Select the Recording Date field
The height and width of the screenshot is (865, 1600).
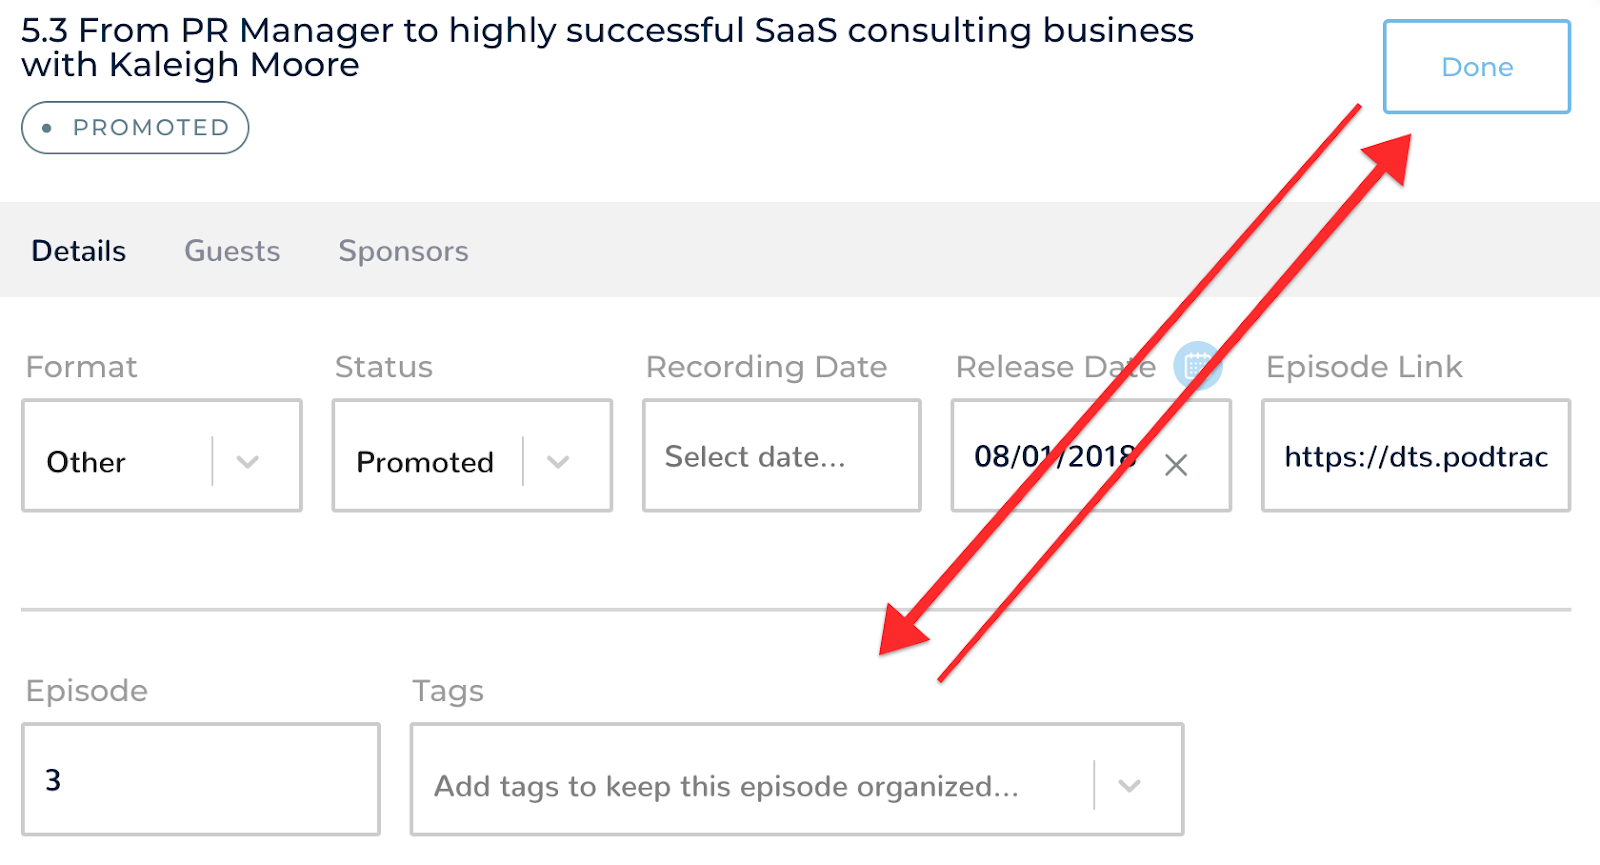781,457
